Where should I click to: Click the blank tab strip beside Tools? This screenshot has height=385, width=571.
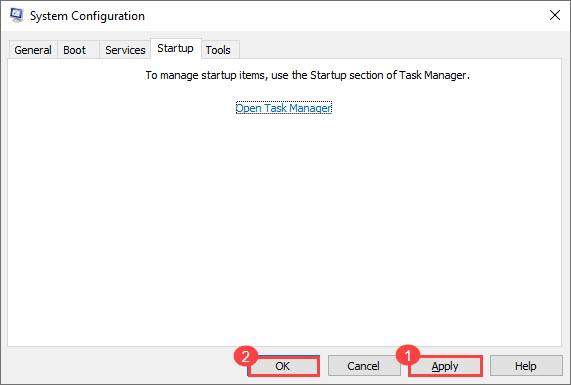coord(401,49)
